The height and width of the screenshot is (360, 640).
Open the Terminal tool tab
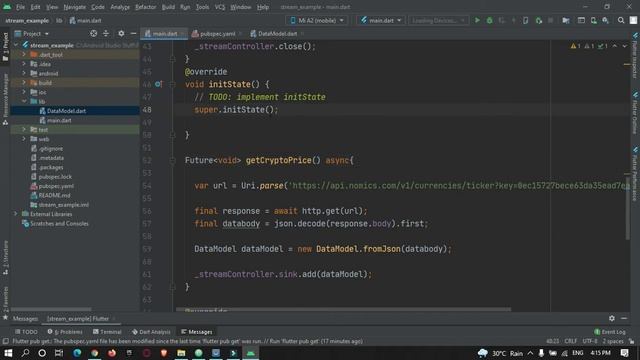coord(107,332)
